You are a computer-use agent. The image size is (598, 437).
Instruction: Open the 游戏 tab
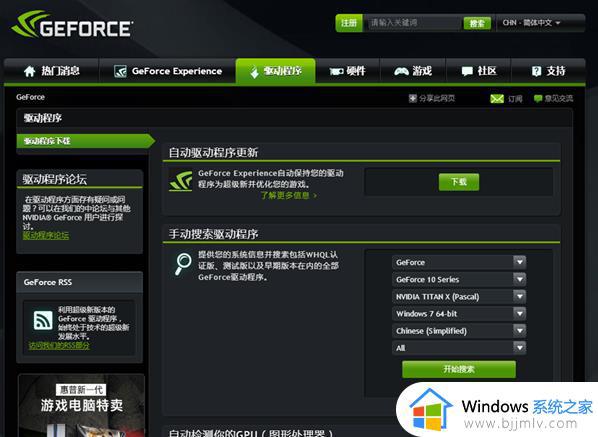click(413, 71)
